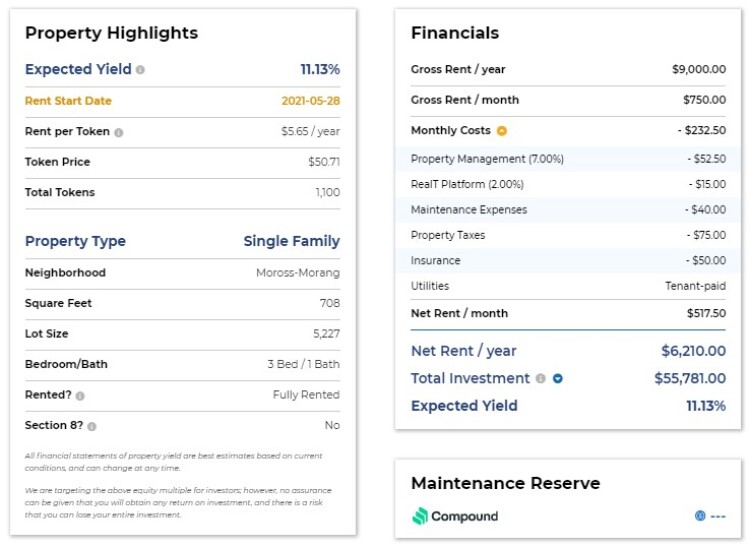Click the Token Price value $50.71
Screen dimensions: 750x547
pyautogui.click(x=324, y=162)
